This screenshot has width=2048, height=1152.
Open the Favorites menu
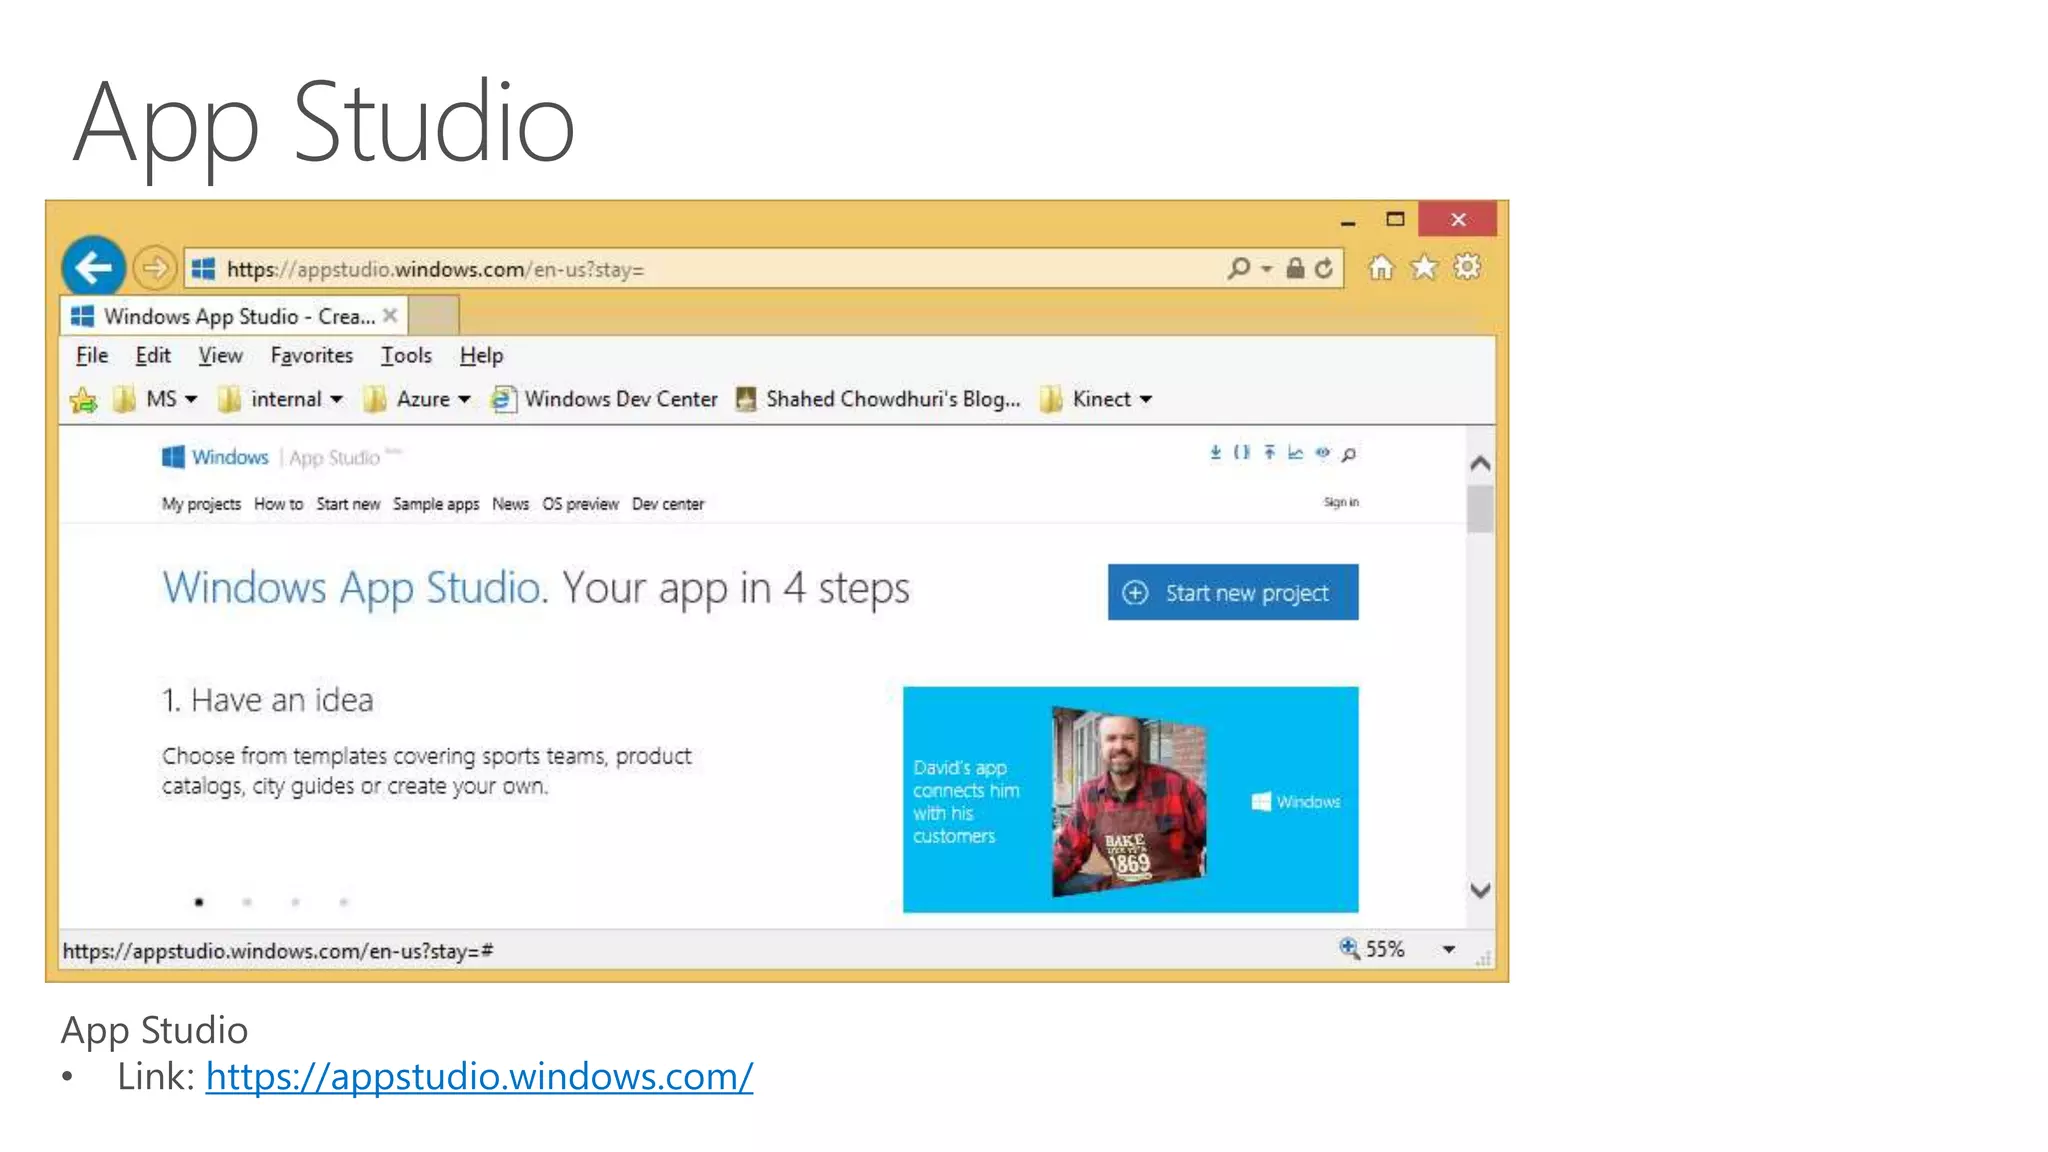311,355
